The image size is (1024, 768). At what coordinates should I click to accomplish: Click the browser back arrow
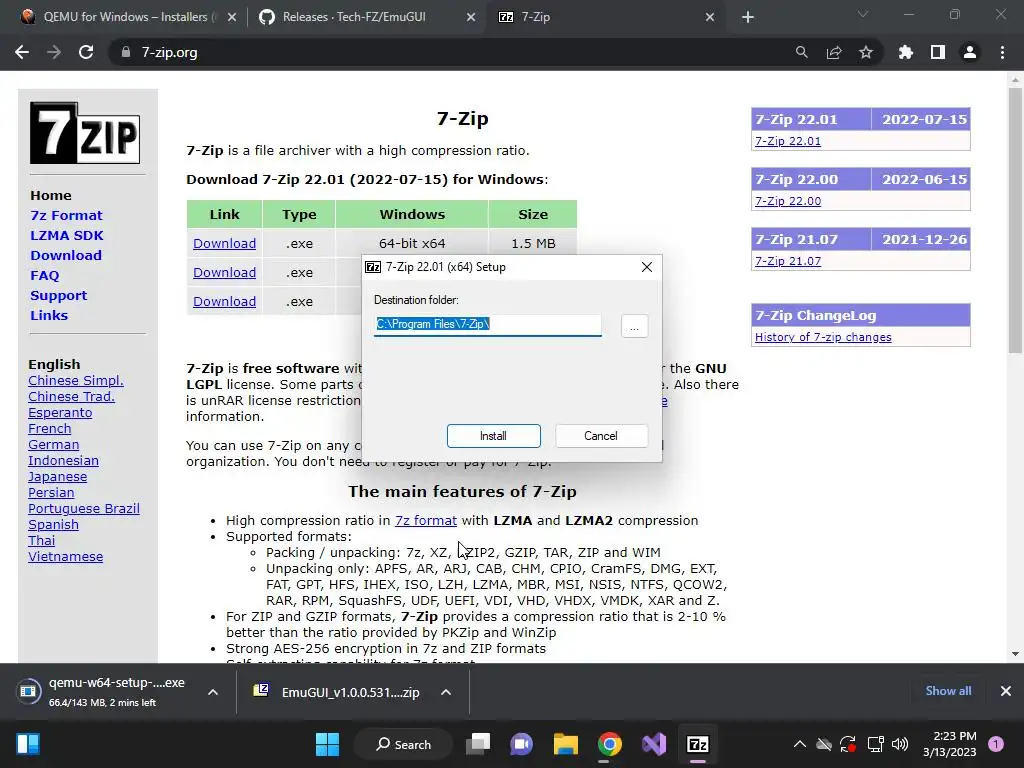coord(22,52)
